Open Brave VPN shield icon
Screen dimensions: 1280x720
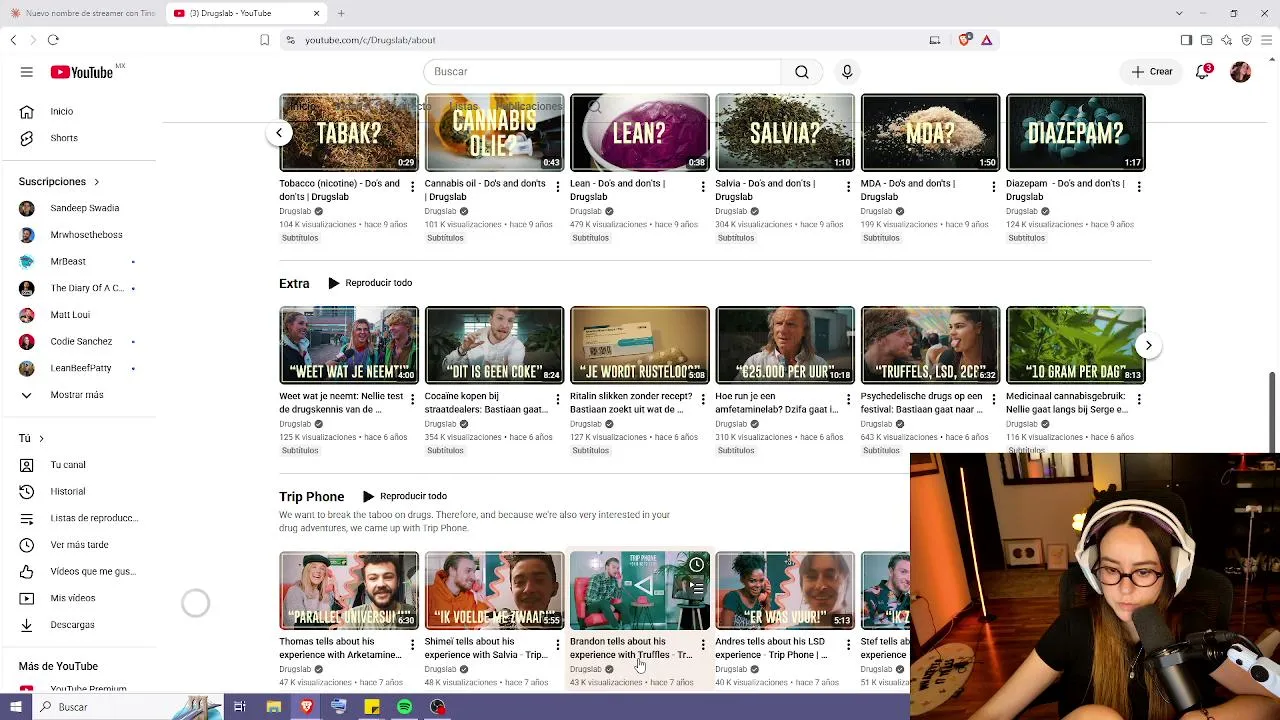click(x=1246, y=40)
